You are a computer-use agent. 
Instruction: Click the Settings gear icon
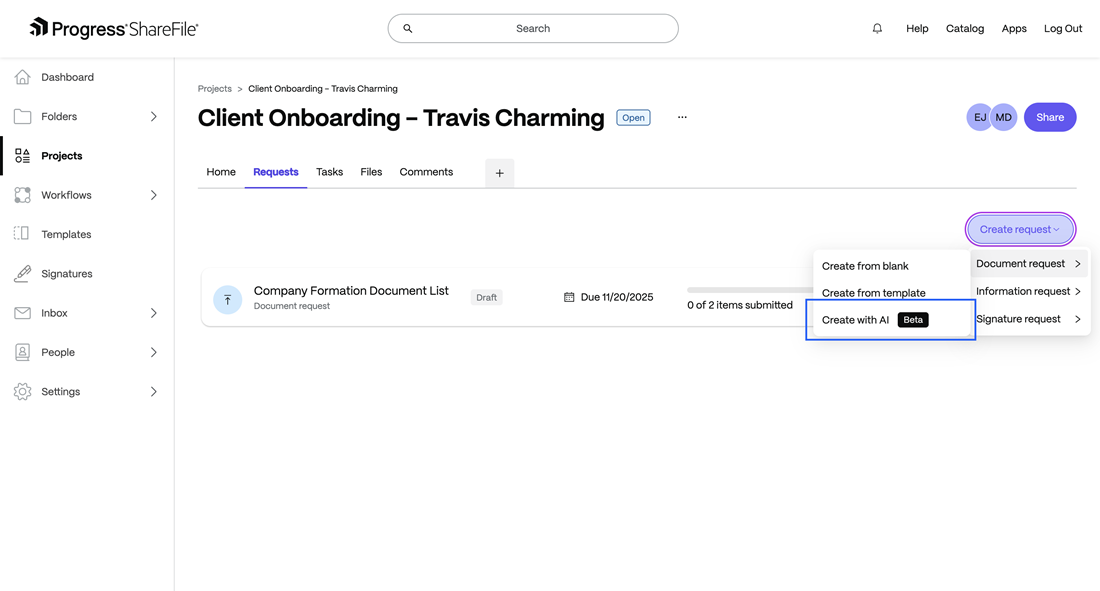click(x=22, y=392)
